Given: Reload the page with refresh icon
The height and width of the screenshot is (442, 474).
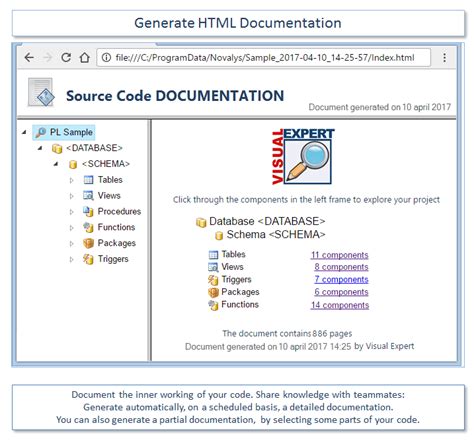Looking at the screenshot, I should [x=66, y=58].
